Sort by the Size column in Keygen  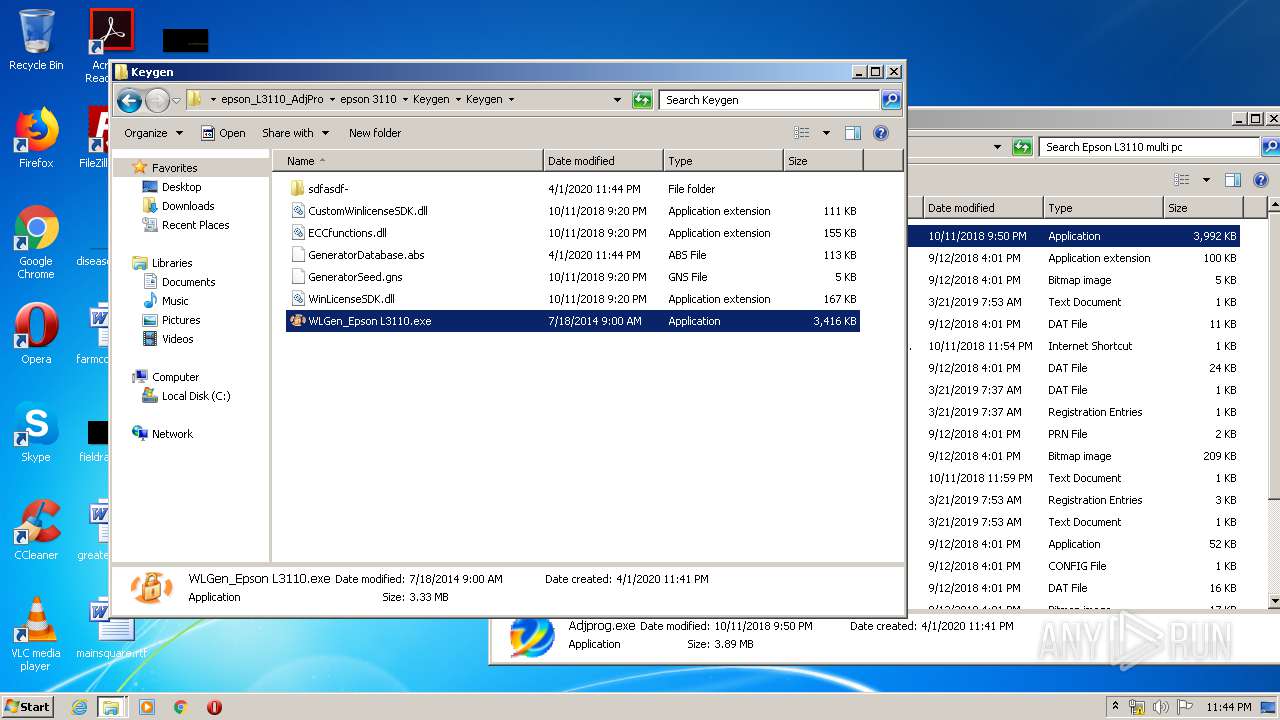pos(823,161)
